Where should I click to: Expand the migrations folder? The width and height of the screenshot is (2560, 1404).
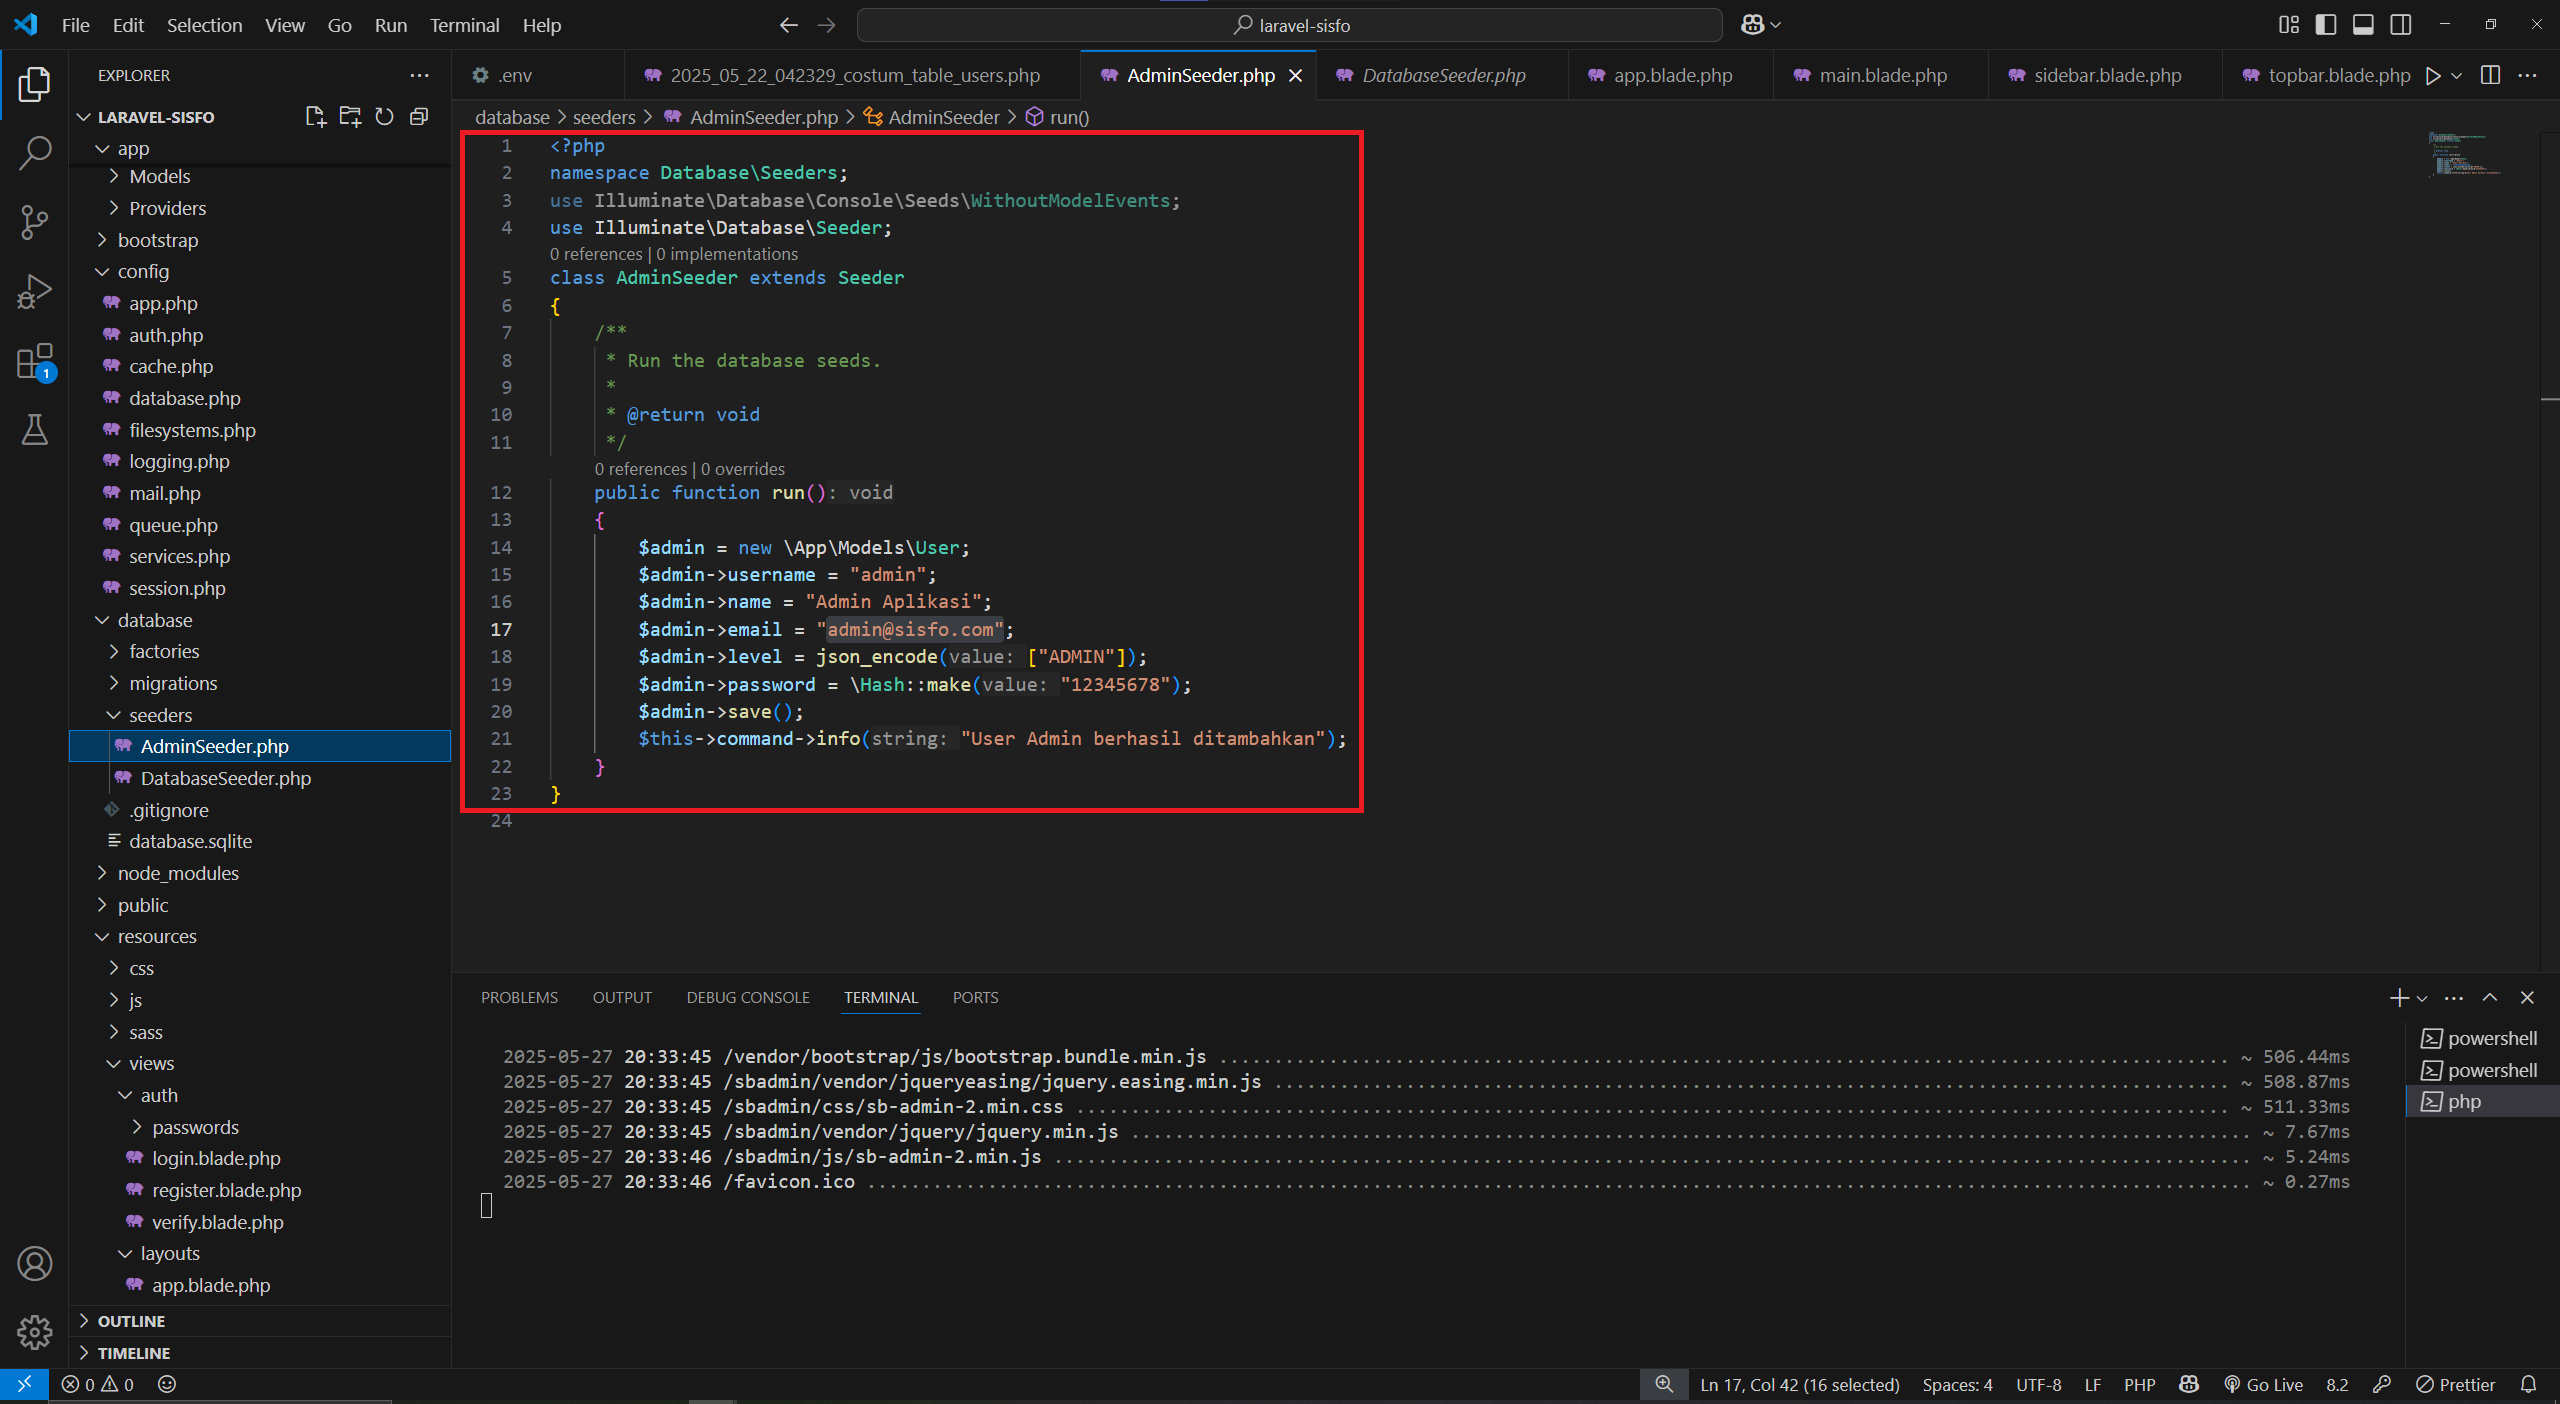[172, 683]
